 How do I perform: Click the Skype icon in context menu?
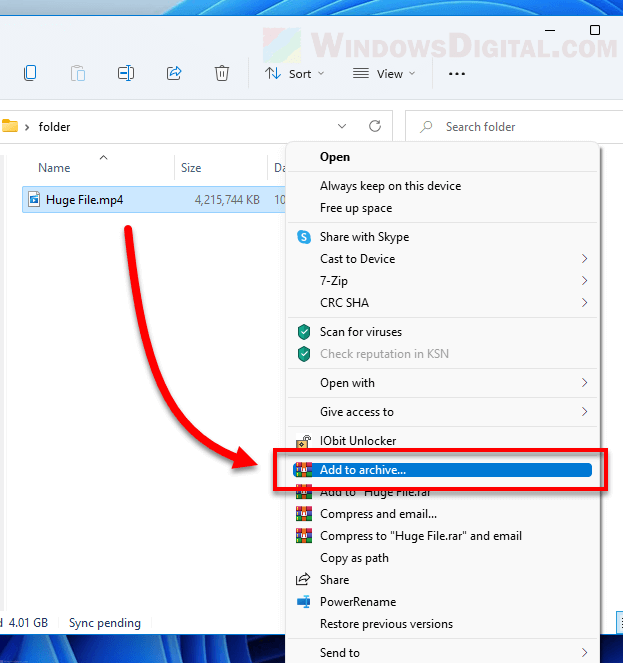[304, 237]
